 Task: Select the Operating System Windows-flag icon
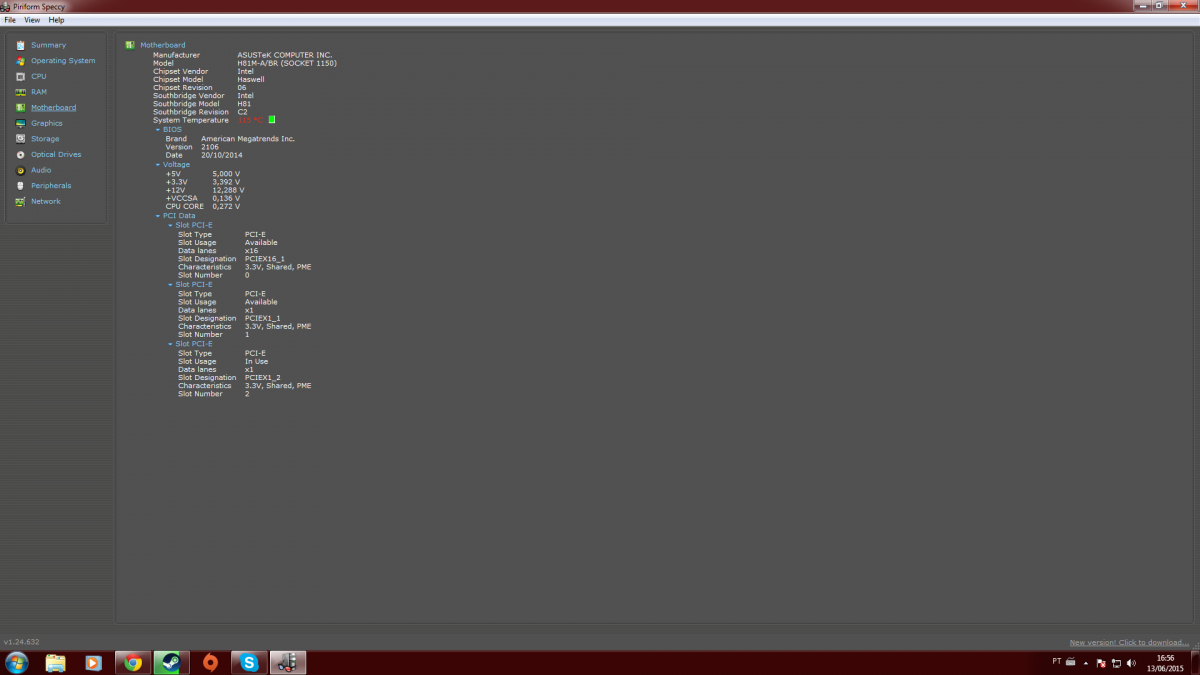(21, 61)
